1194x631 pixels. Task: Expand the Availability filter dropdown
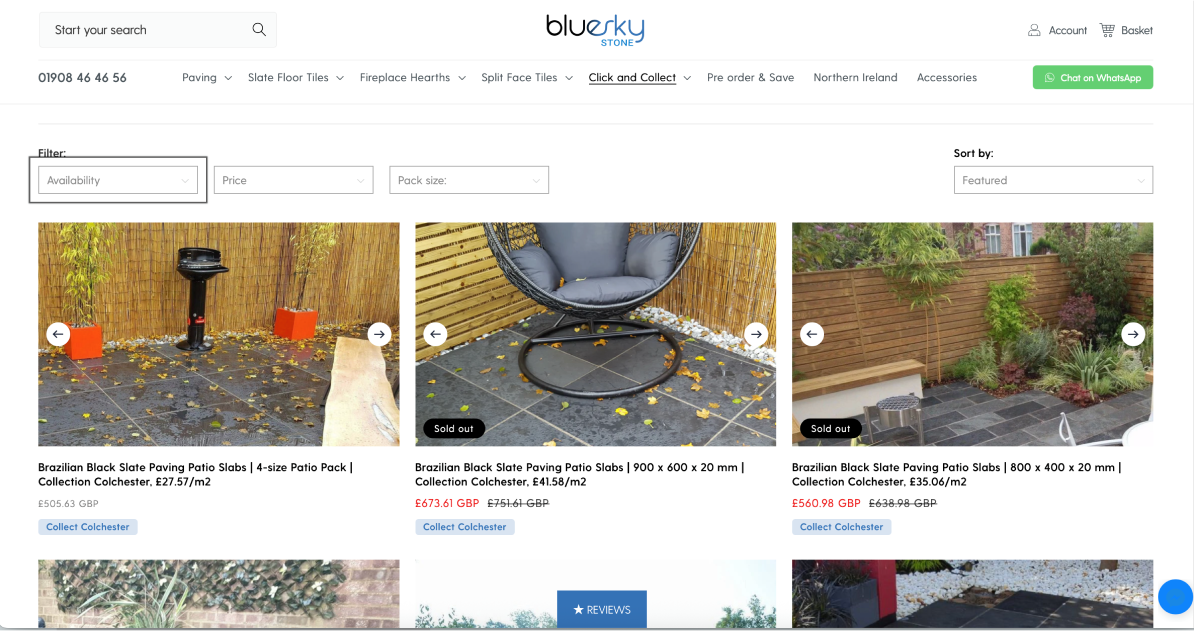click(x=118, y=180)
